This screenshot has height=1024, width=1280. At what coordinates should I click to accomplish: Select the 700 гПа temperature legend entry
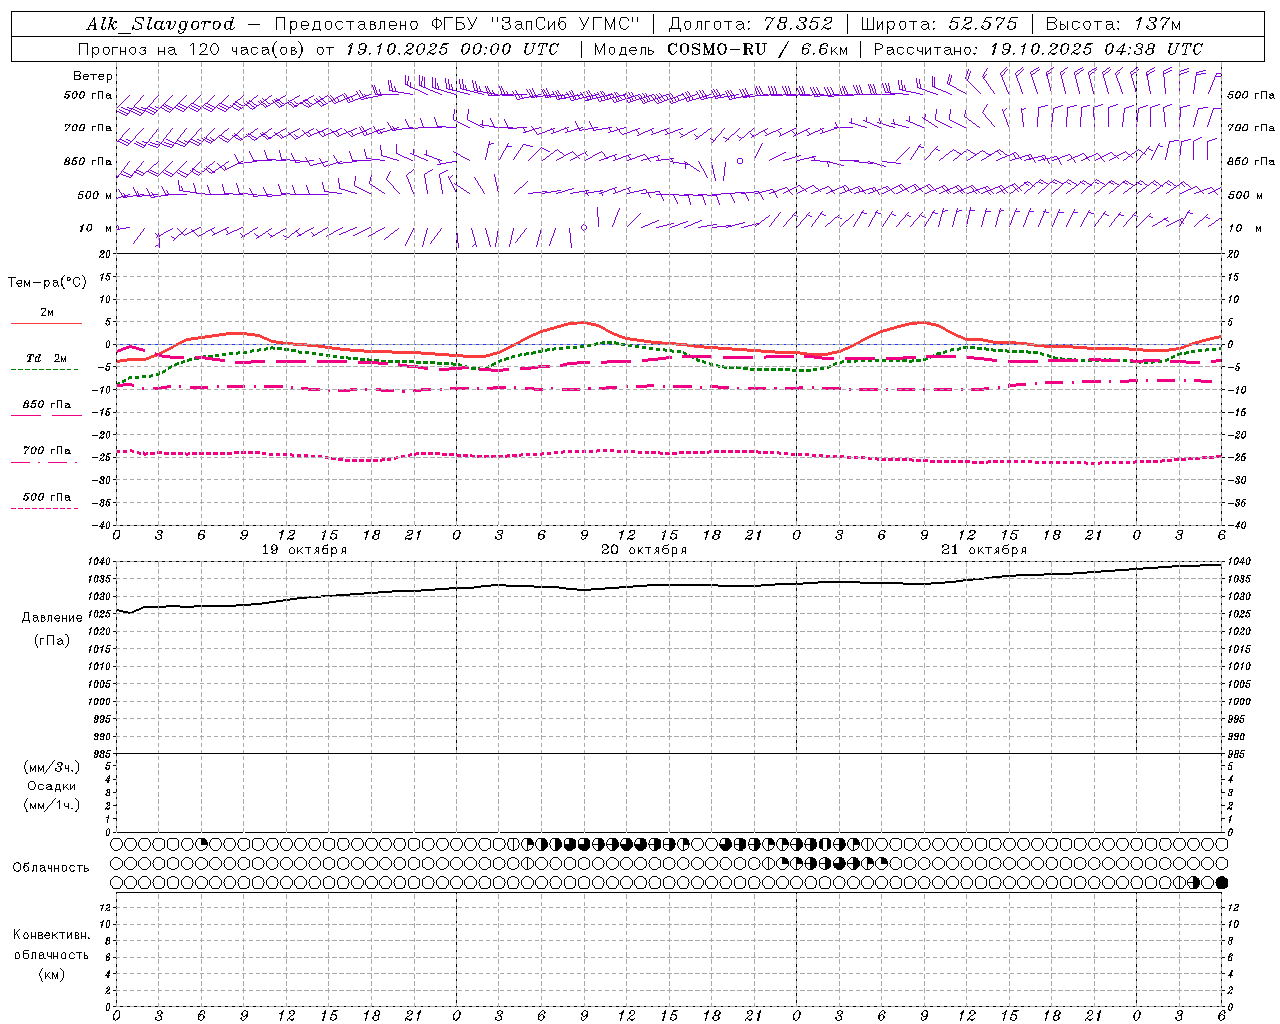47,451
